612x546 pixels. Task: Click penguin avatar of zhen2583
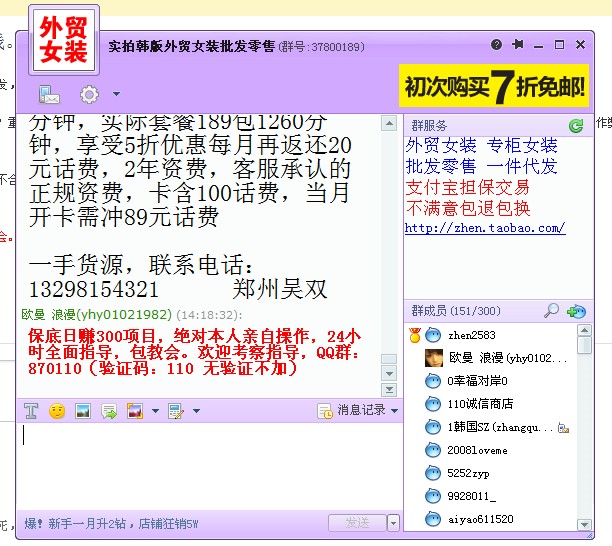432,335
